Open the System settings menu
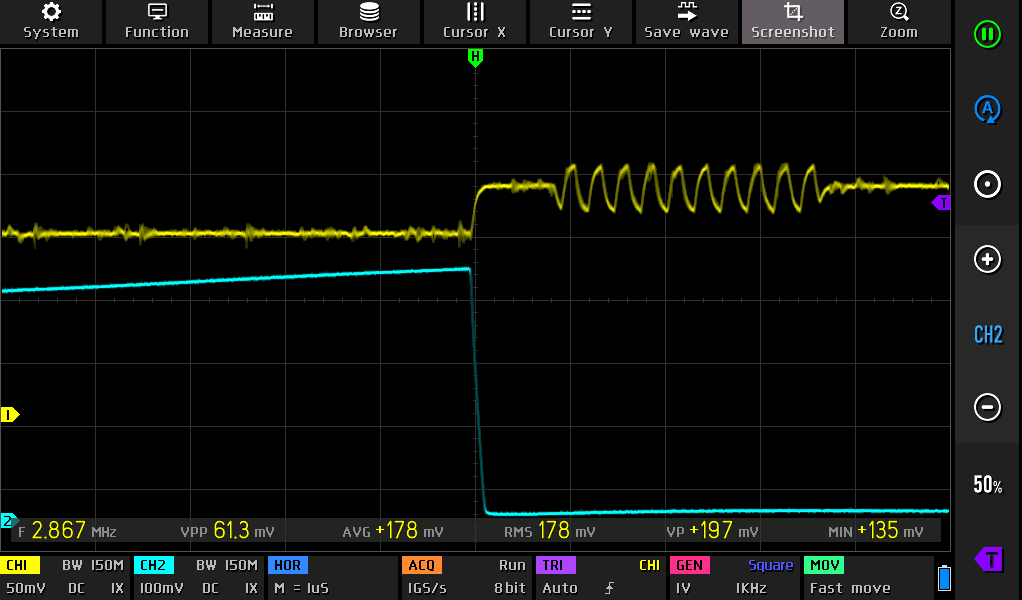 click(x=51, y=21)
